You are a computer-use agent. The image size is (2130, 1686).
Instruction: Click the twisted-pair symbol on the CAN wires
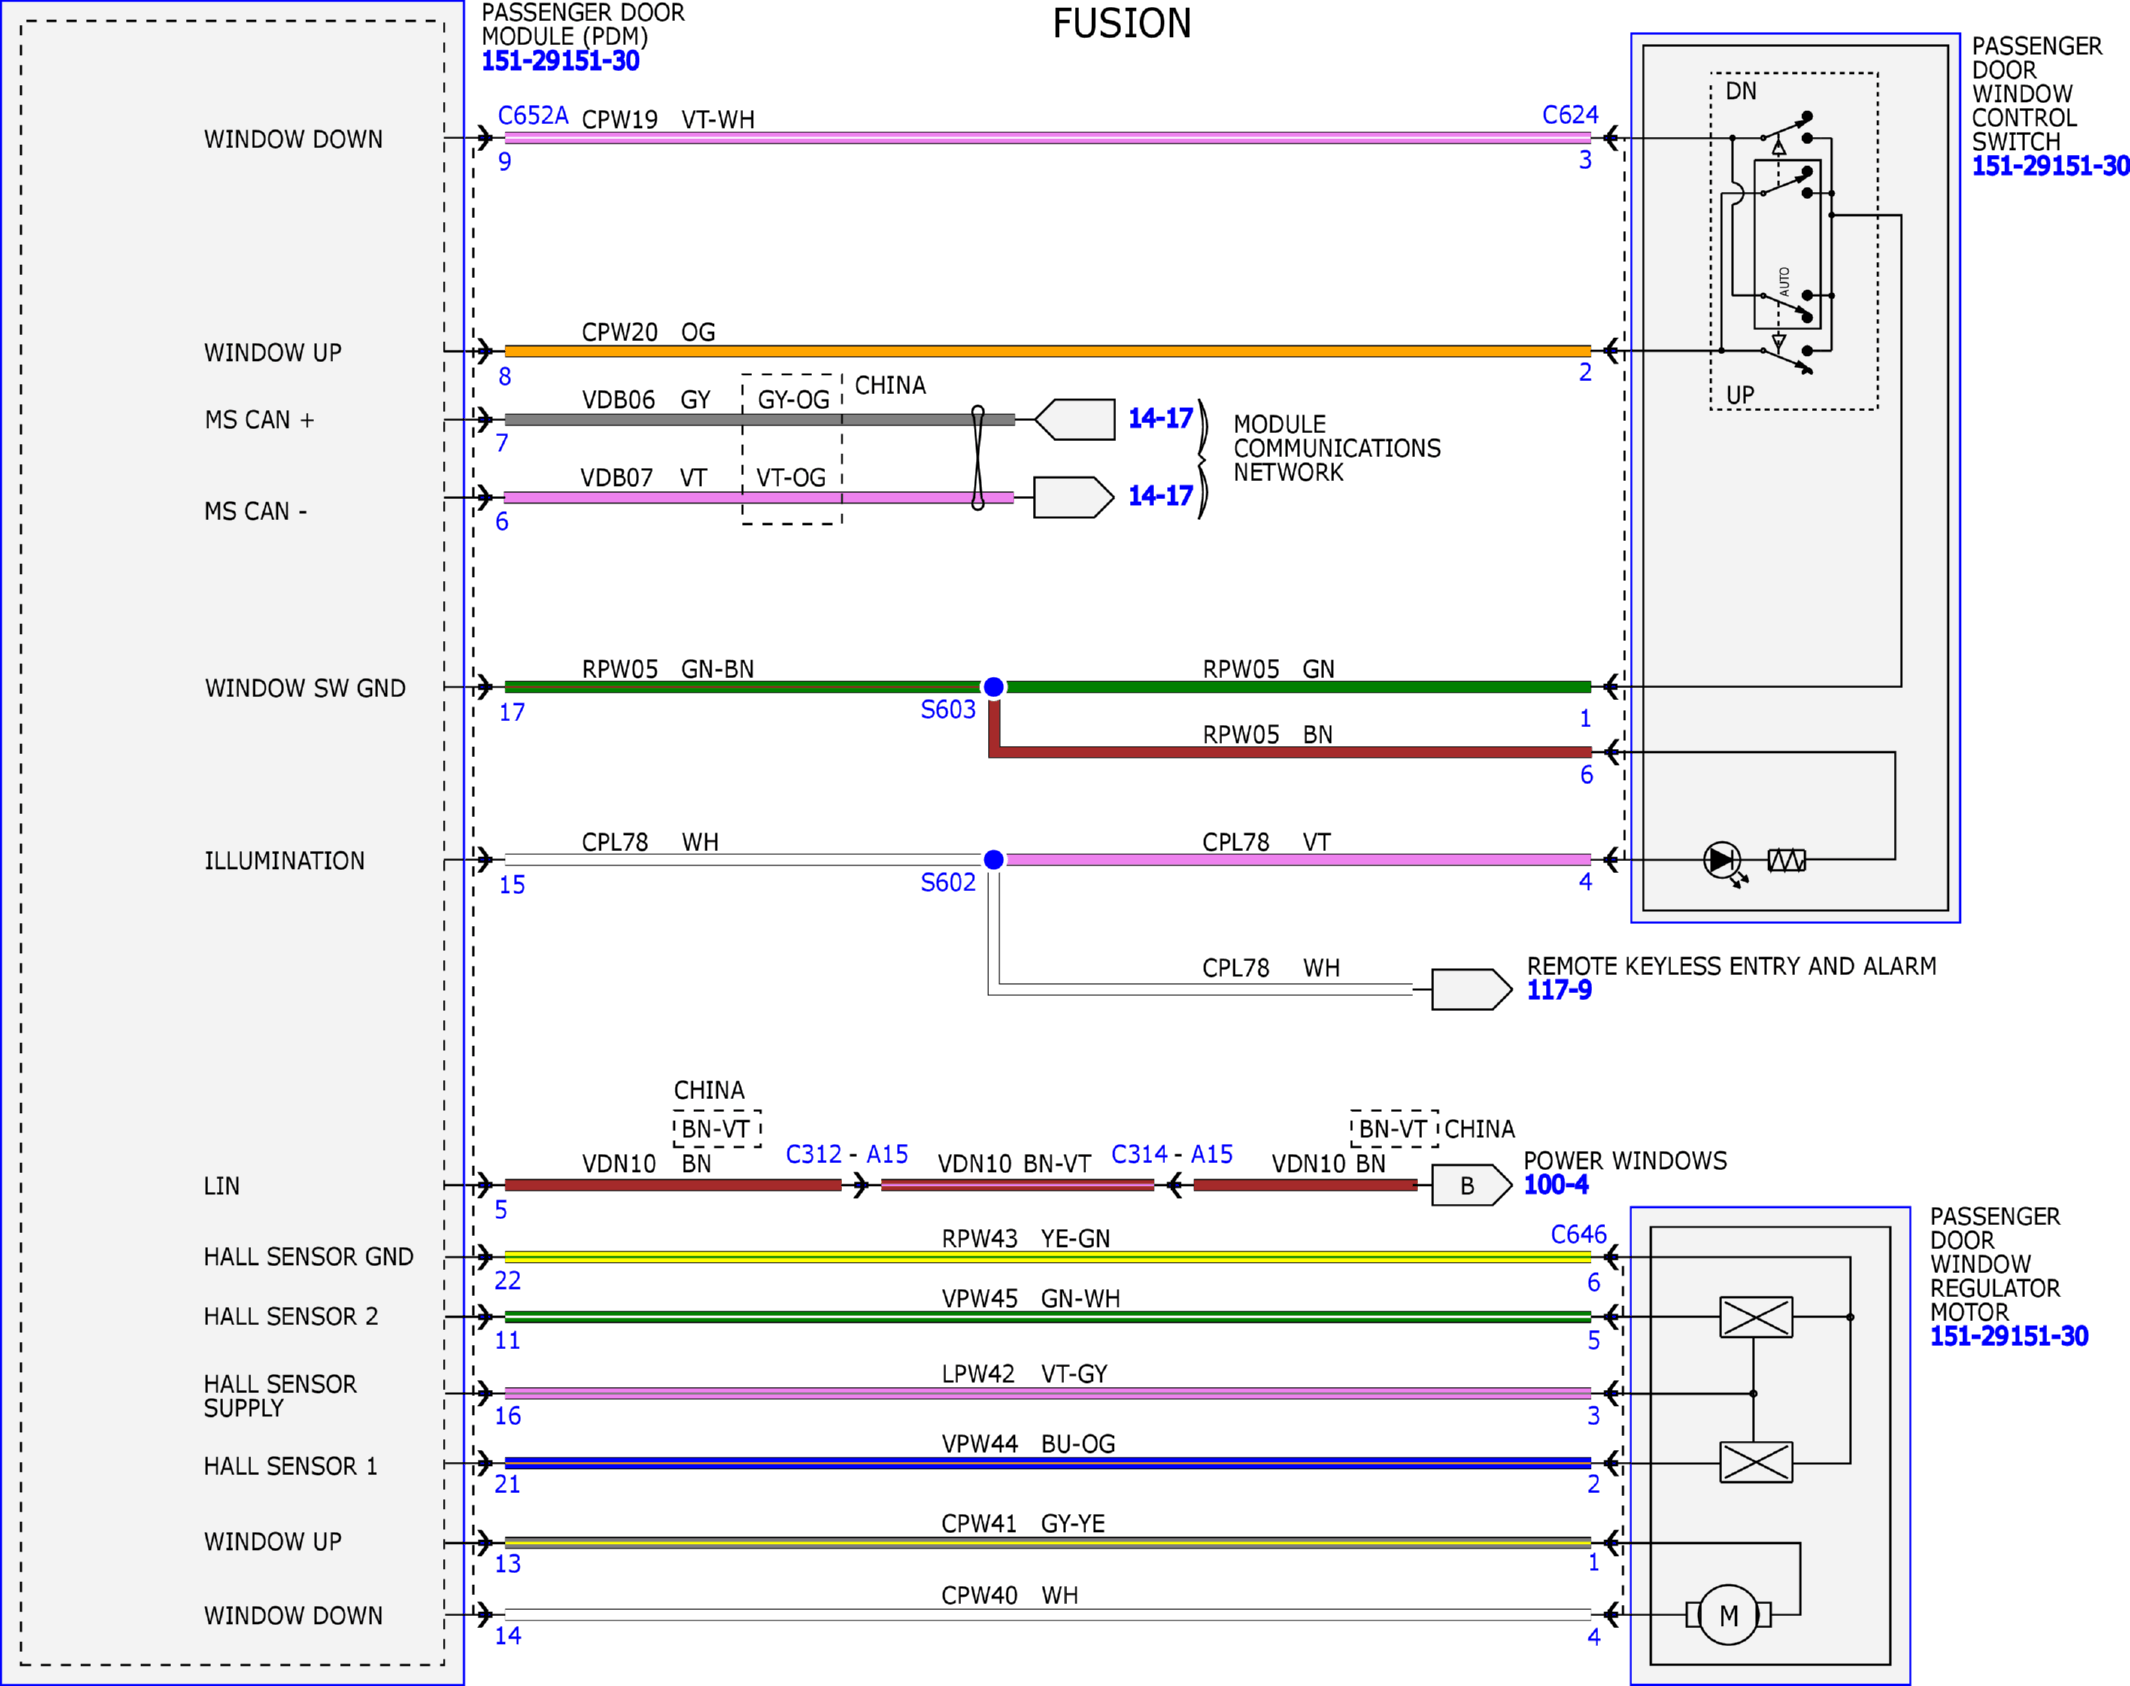[x=978, y=458]
